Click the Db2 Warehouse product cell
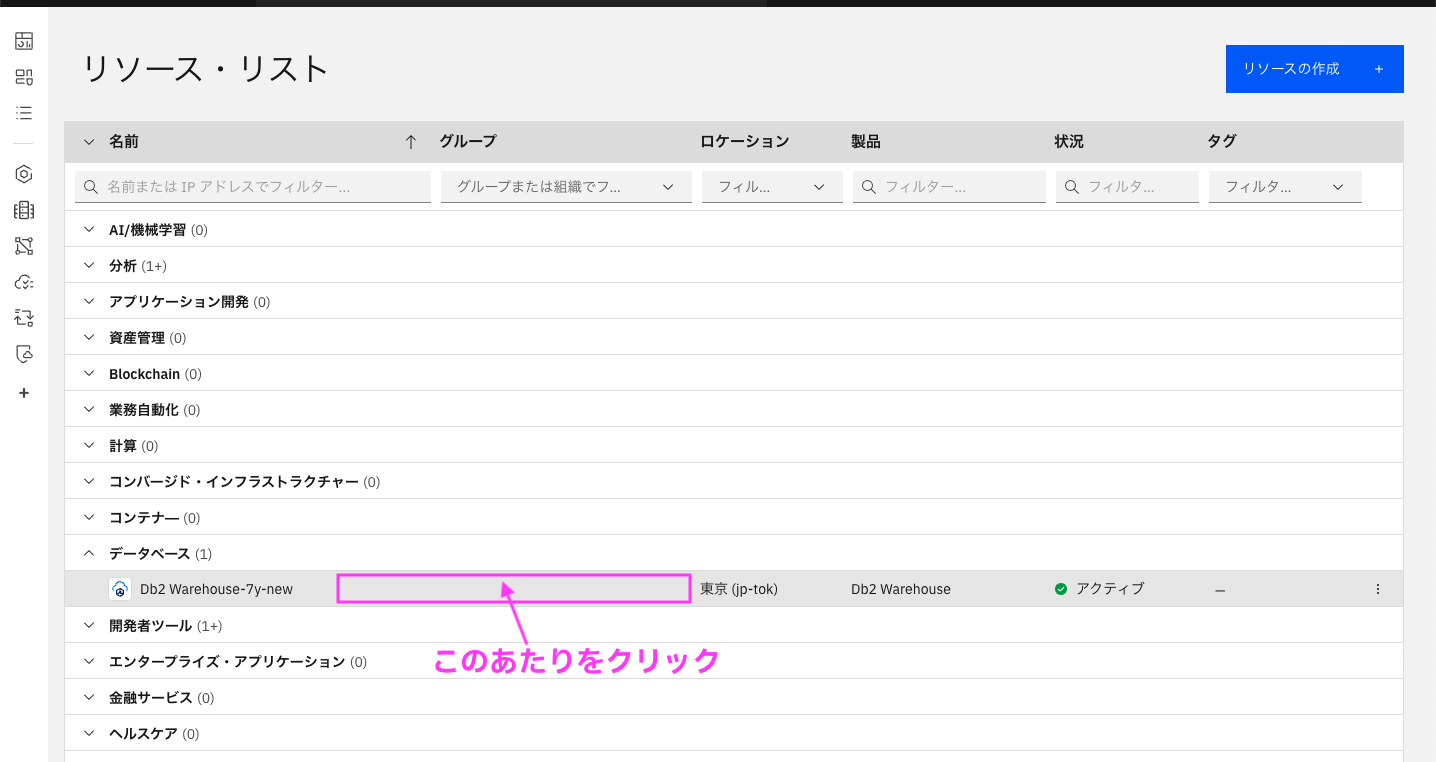Screen dimensions: 1436x762 coord(901,589)
